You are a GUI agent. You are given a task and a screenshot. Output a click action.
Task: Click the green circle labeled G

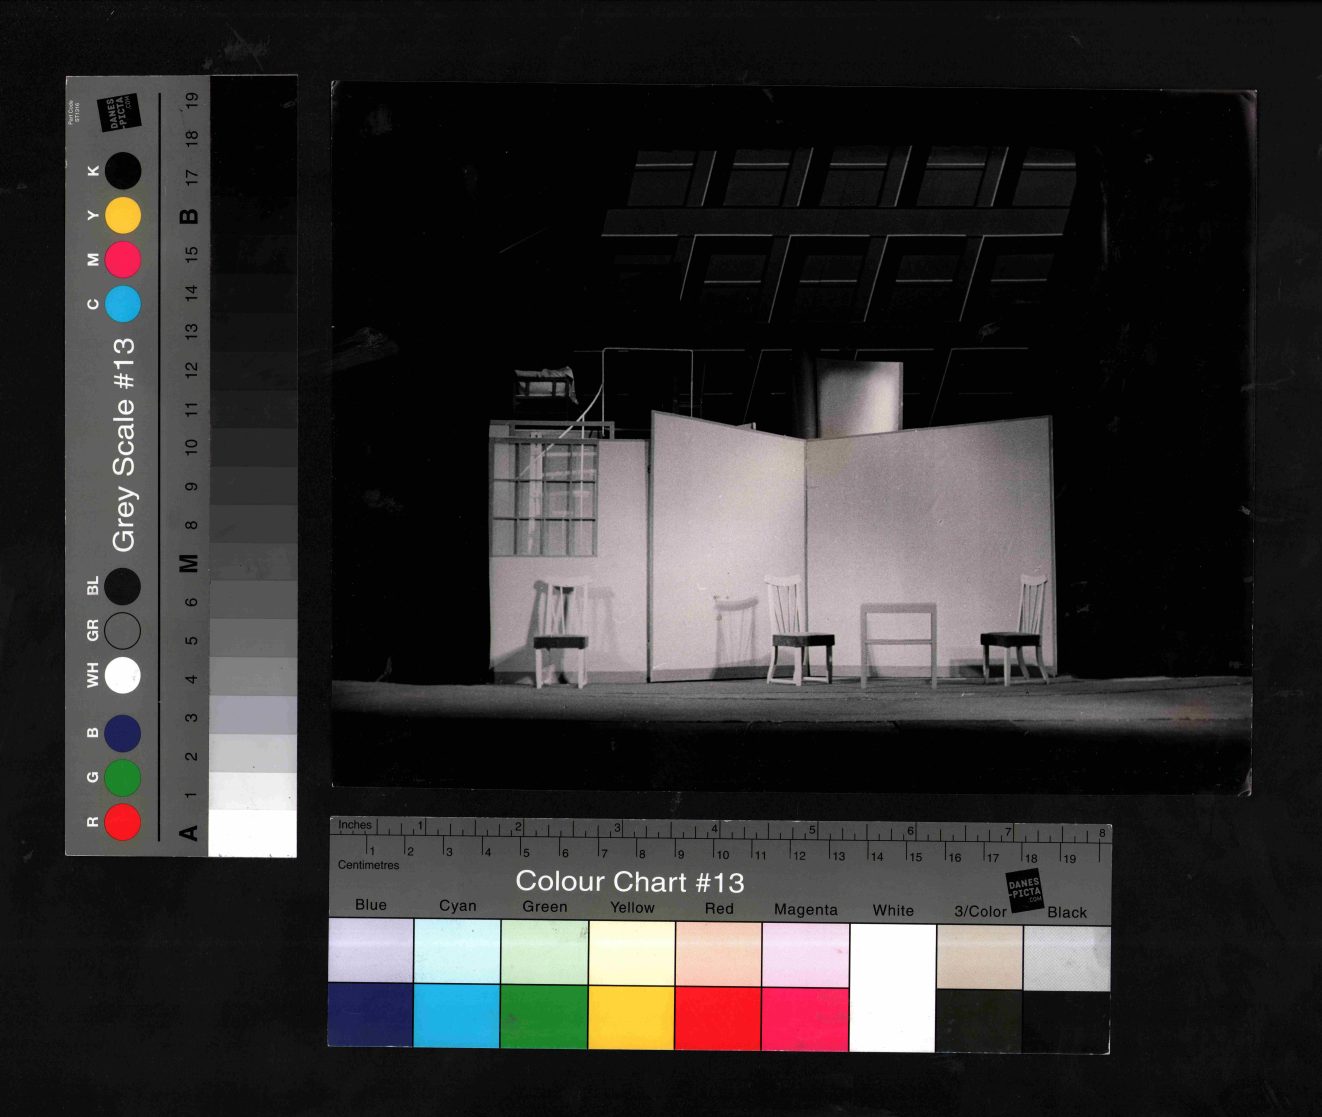(x=123, y=778)
